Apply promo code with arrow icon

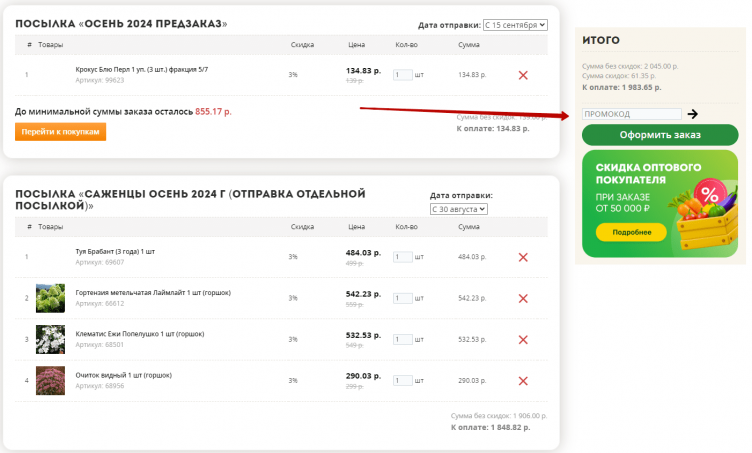(x=693, y=115)
